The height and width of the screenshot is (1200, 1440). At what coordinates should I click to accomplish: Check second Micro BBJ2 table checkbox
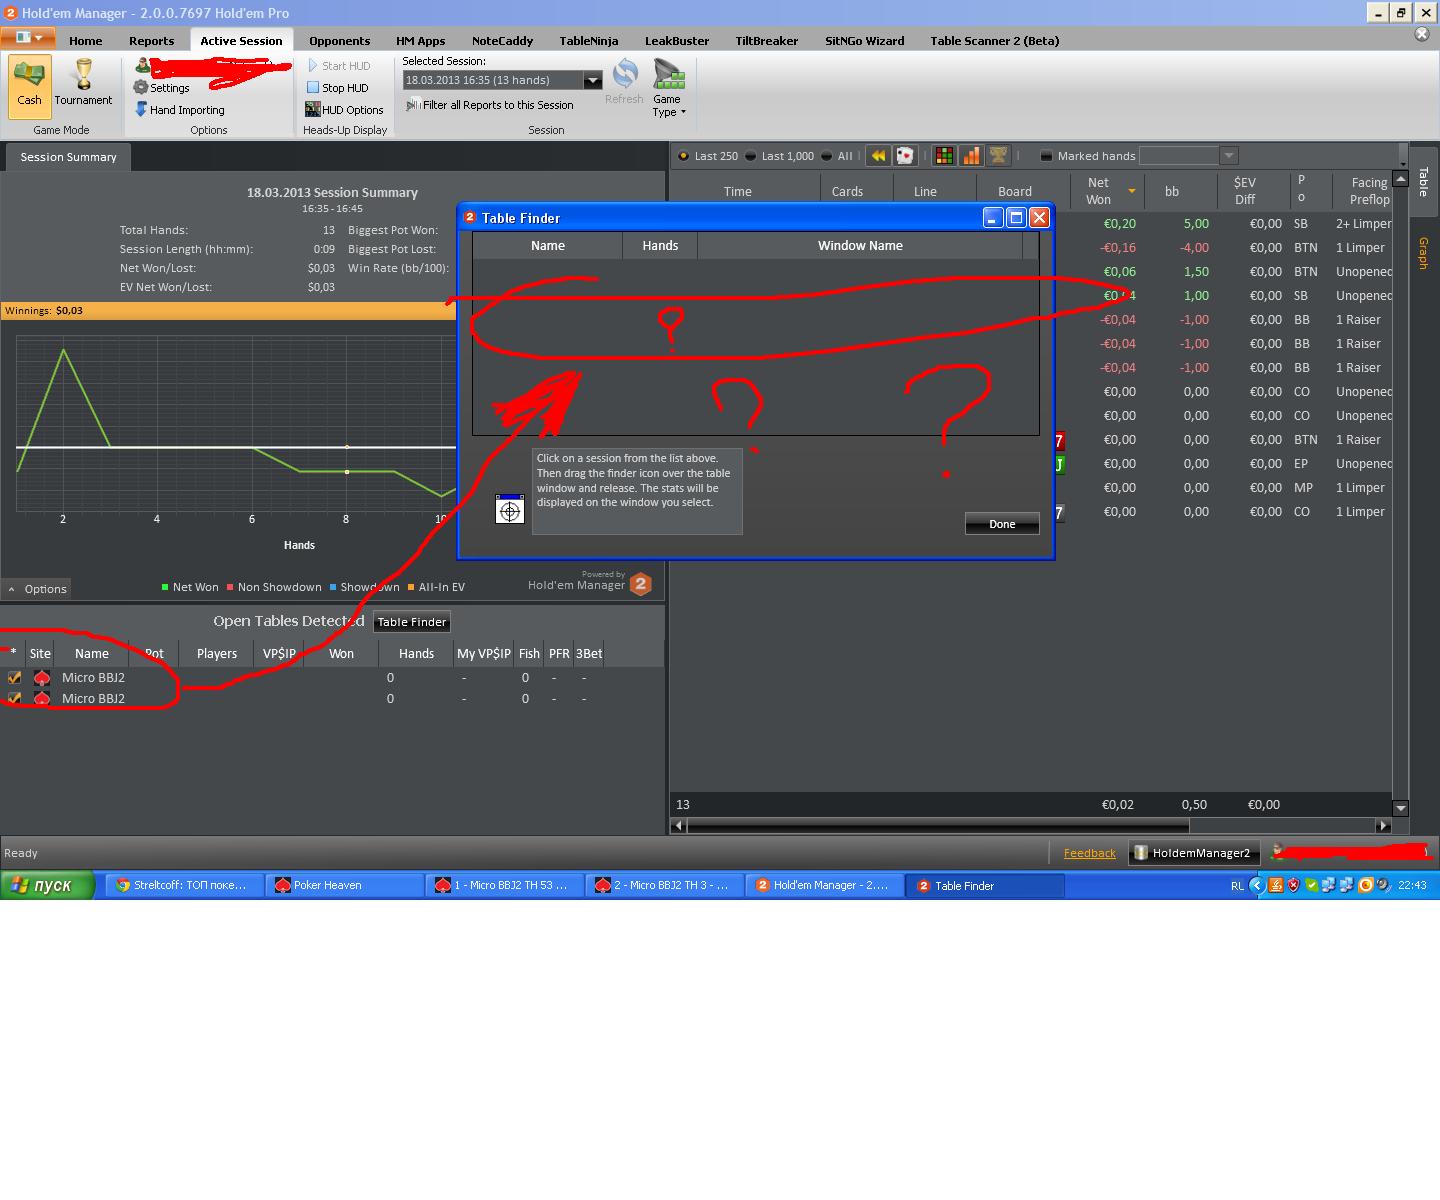pos(14,698)
